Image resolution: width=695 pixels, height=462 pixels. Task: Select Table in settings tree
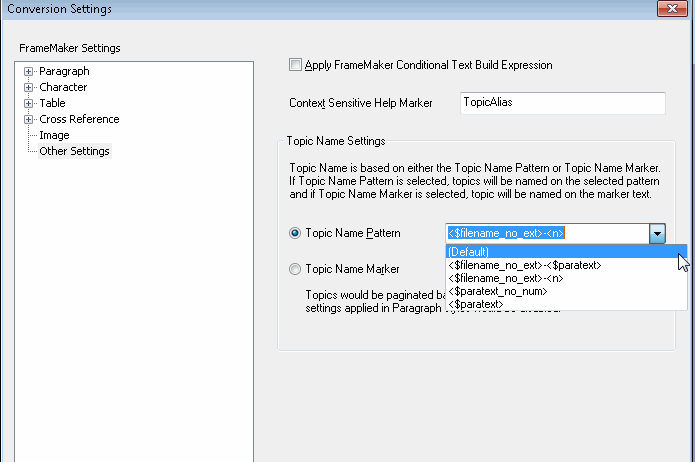(x=52, y=103)
